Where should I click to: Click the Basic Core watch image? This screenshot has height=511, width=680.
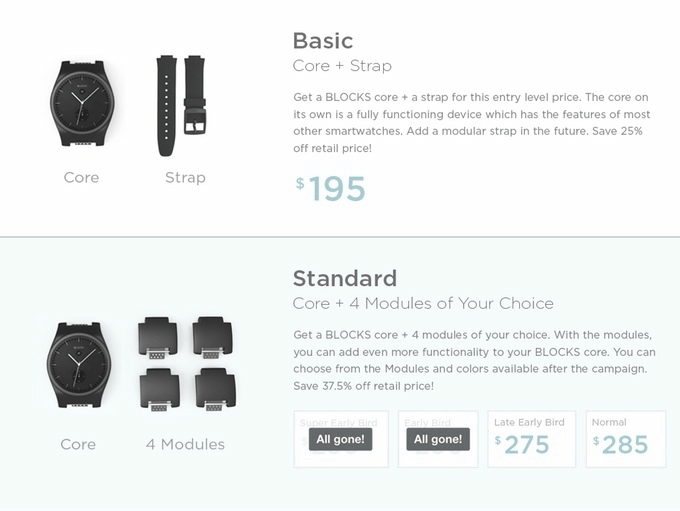point(83,103)
